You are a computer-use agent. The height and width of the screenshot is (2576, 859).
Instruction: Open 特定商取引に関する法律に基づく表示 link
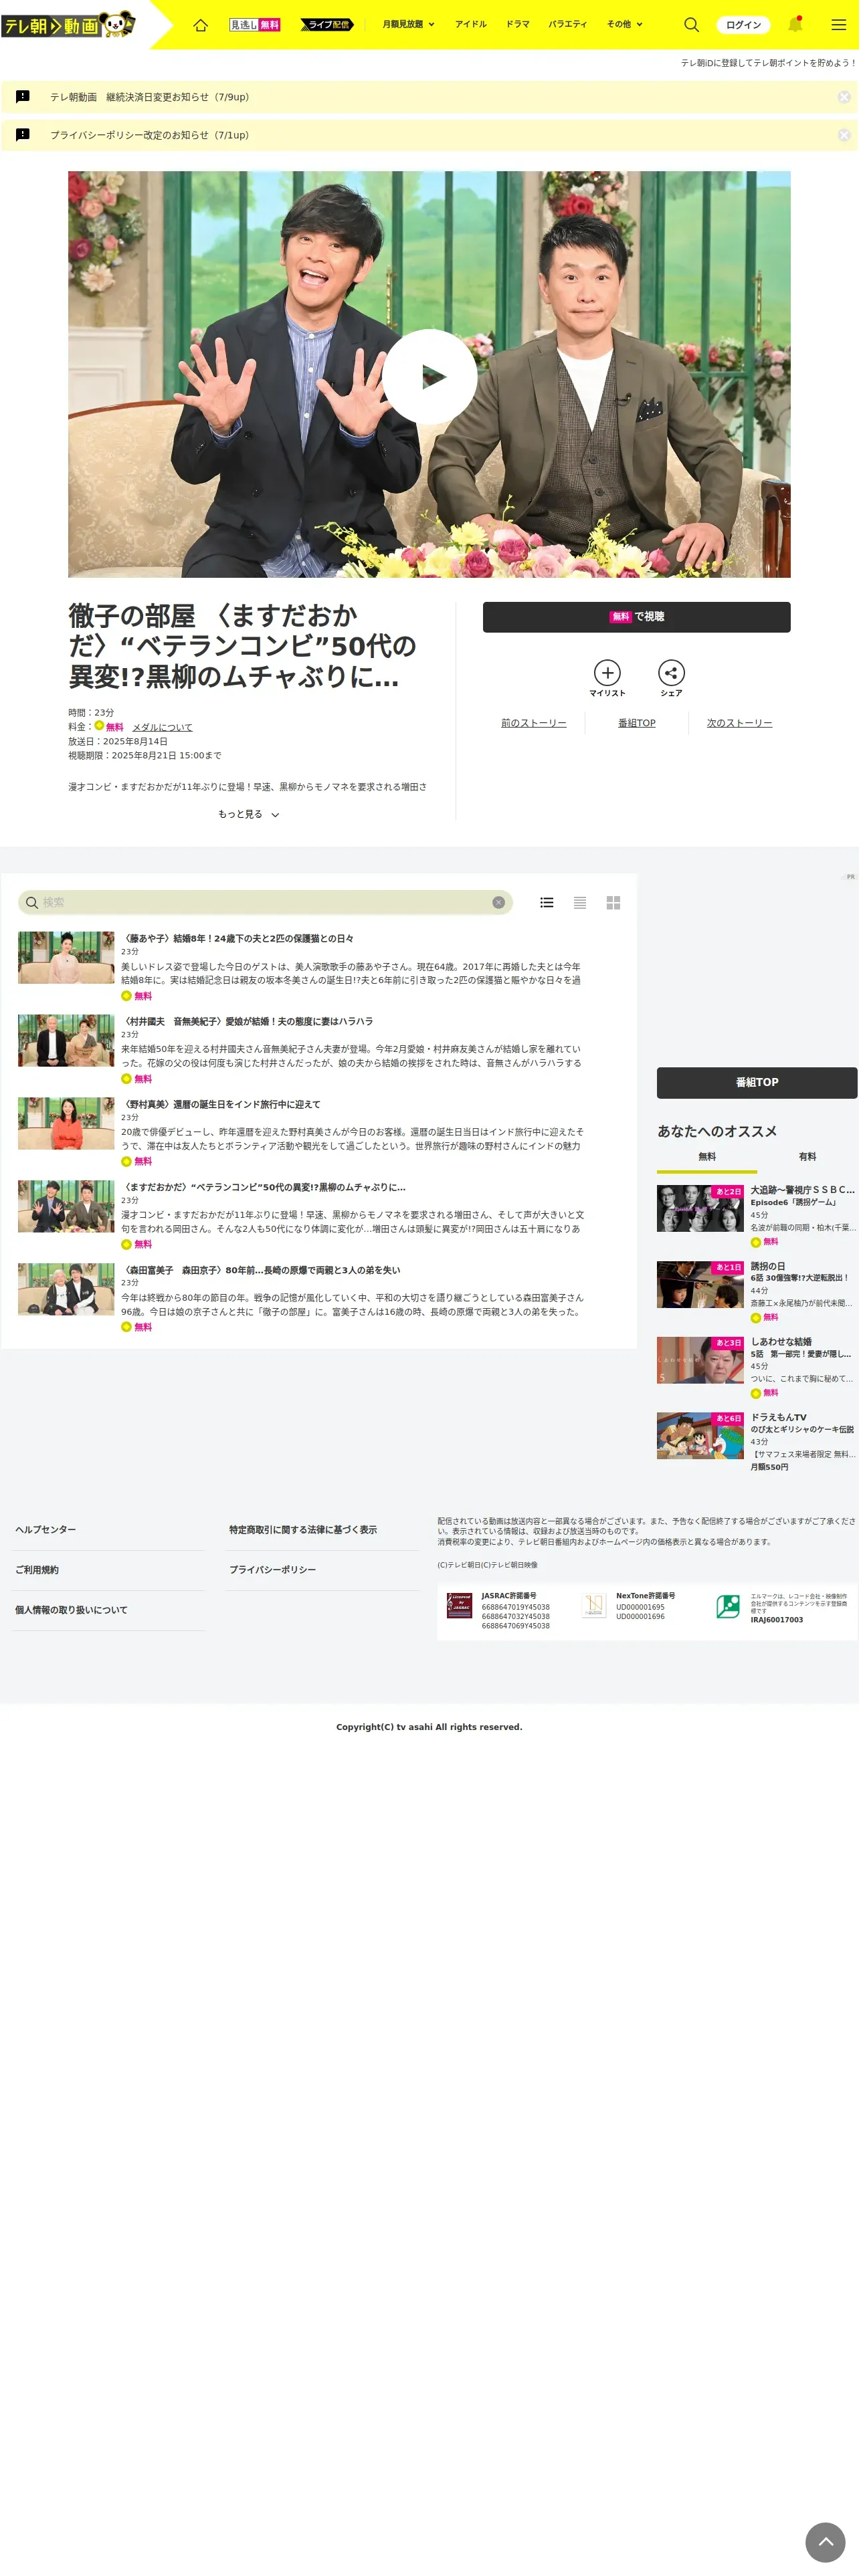[303, 1529]
